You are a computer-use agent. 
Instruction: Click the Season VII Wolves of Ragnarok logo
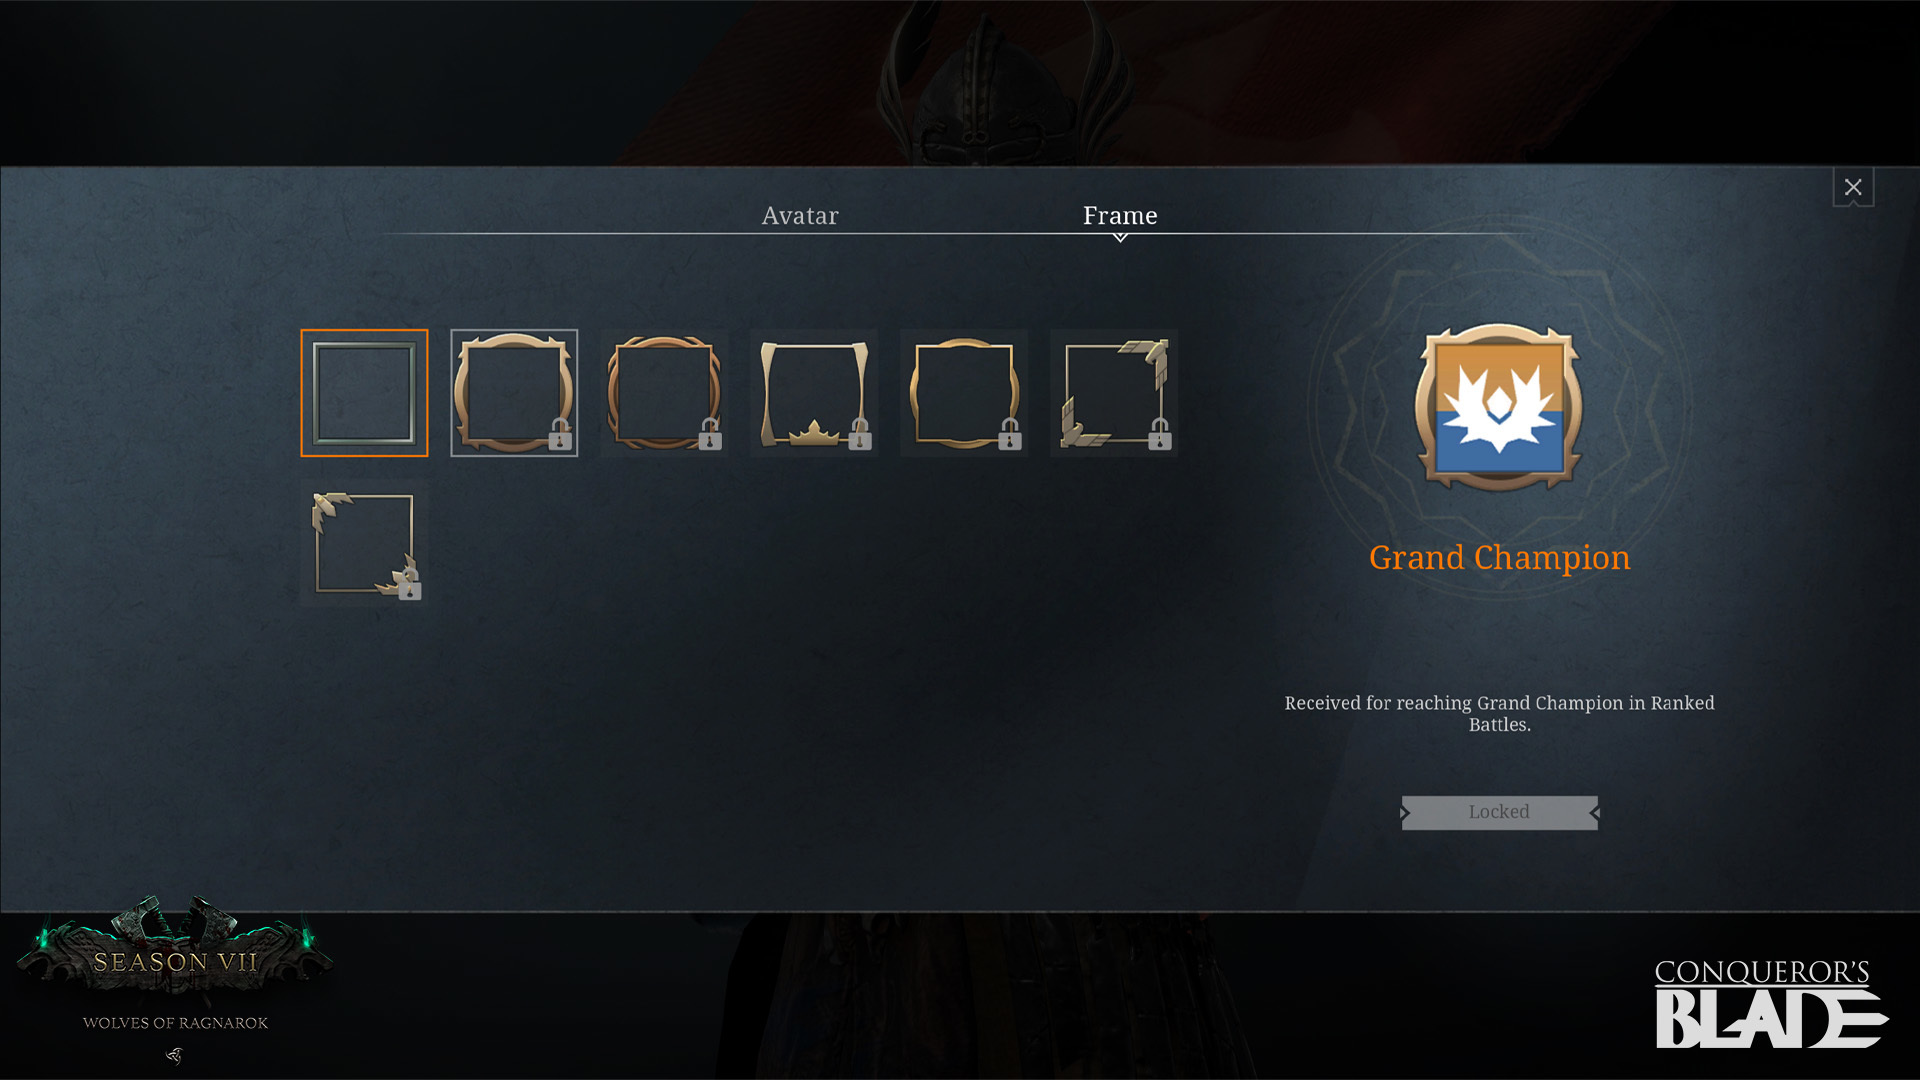tap(175, 975)
